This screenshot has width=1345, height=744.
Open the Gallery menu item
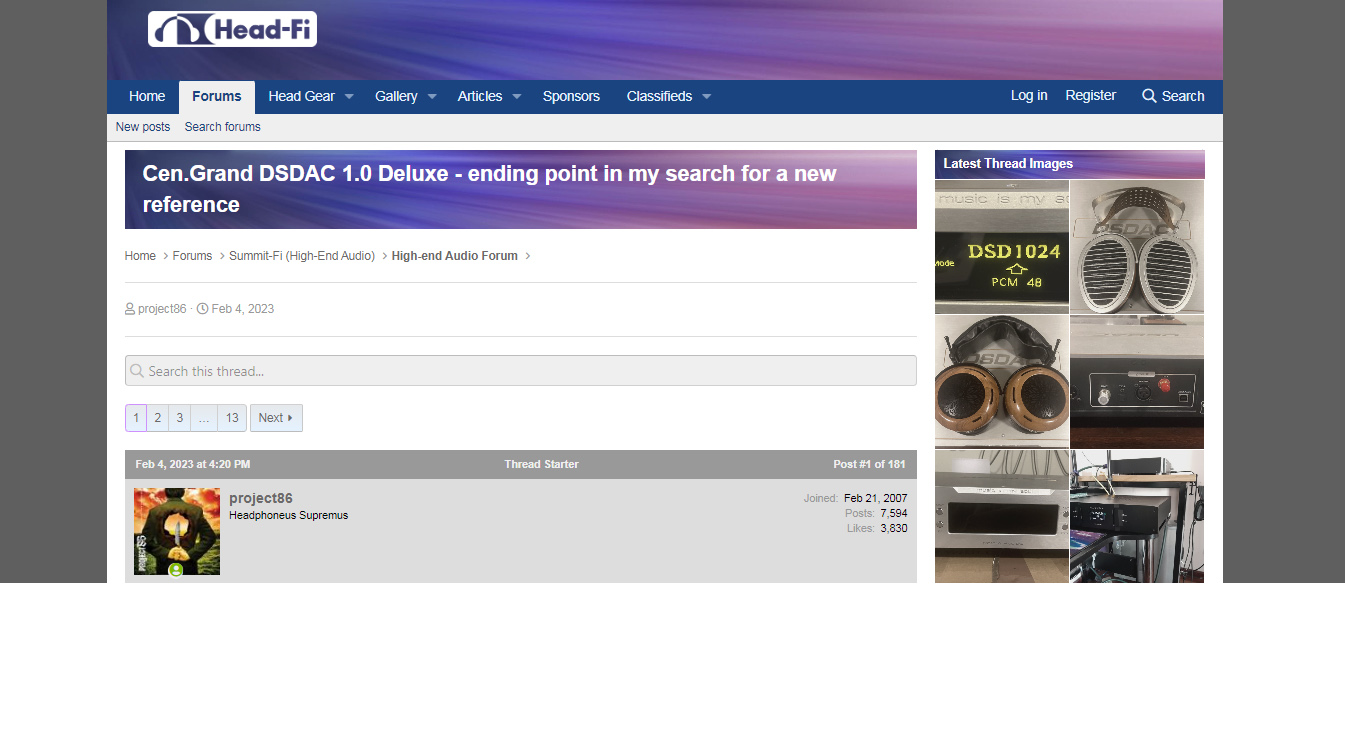(x=396, y=97)
